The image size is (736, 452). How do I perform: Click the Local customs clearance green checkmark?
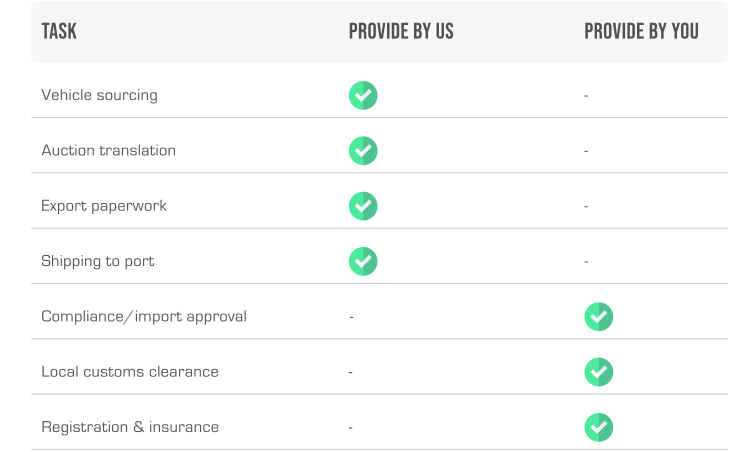click(x=598, y=372)
